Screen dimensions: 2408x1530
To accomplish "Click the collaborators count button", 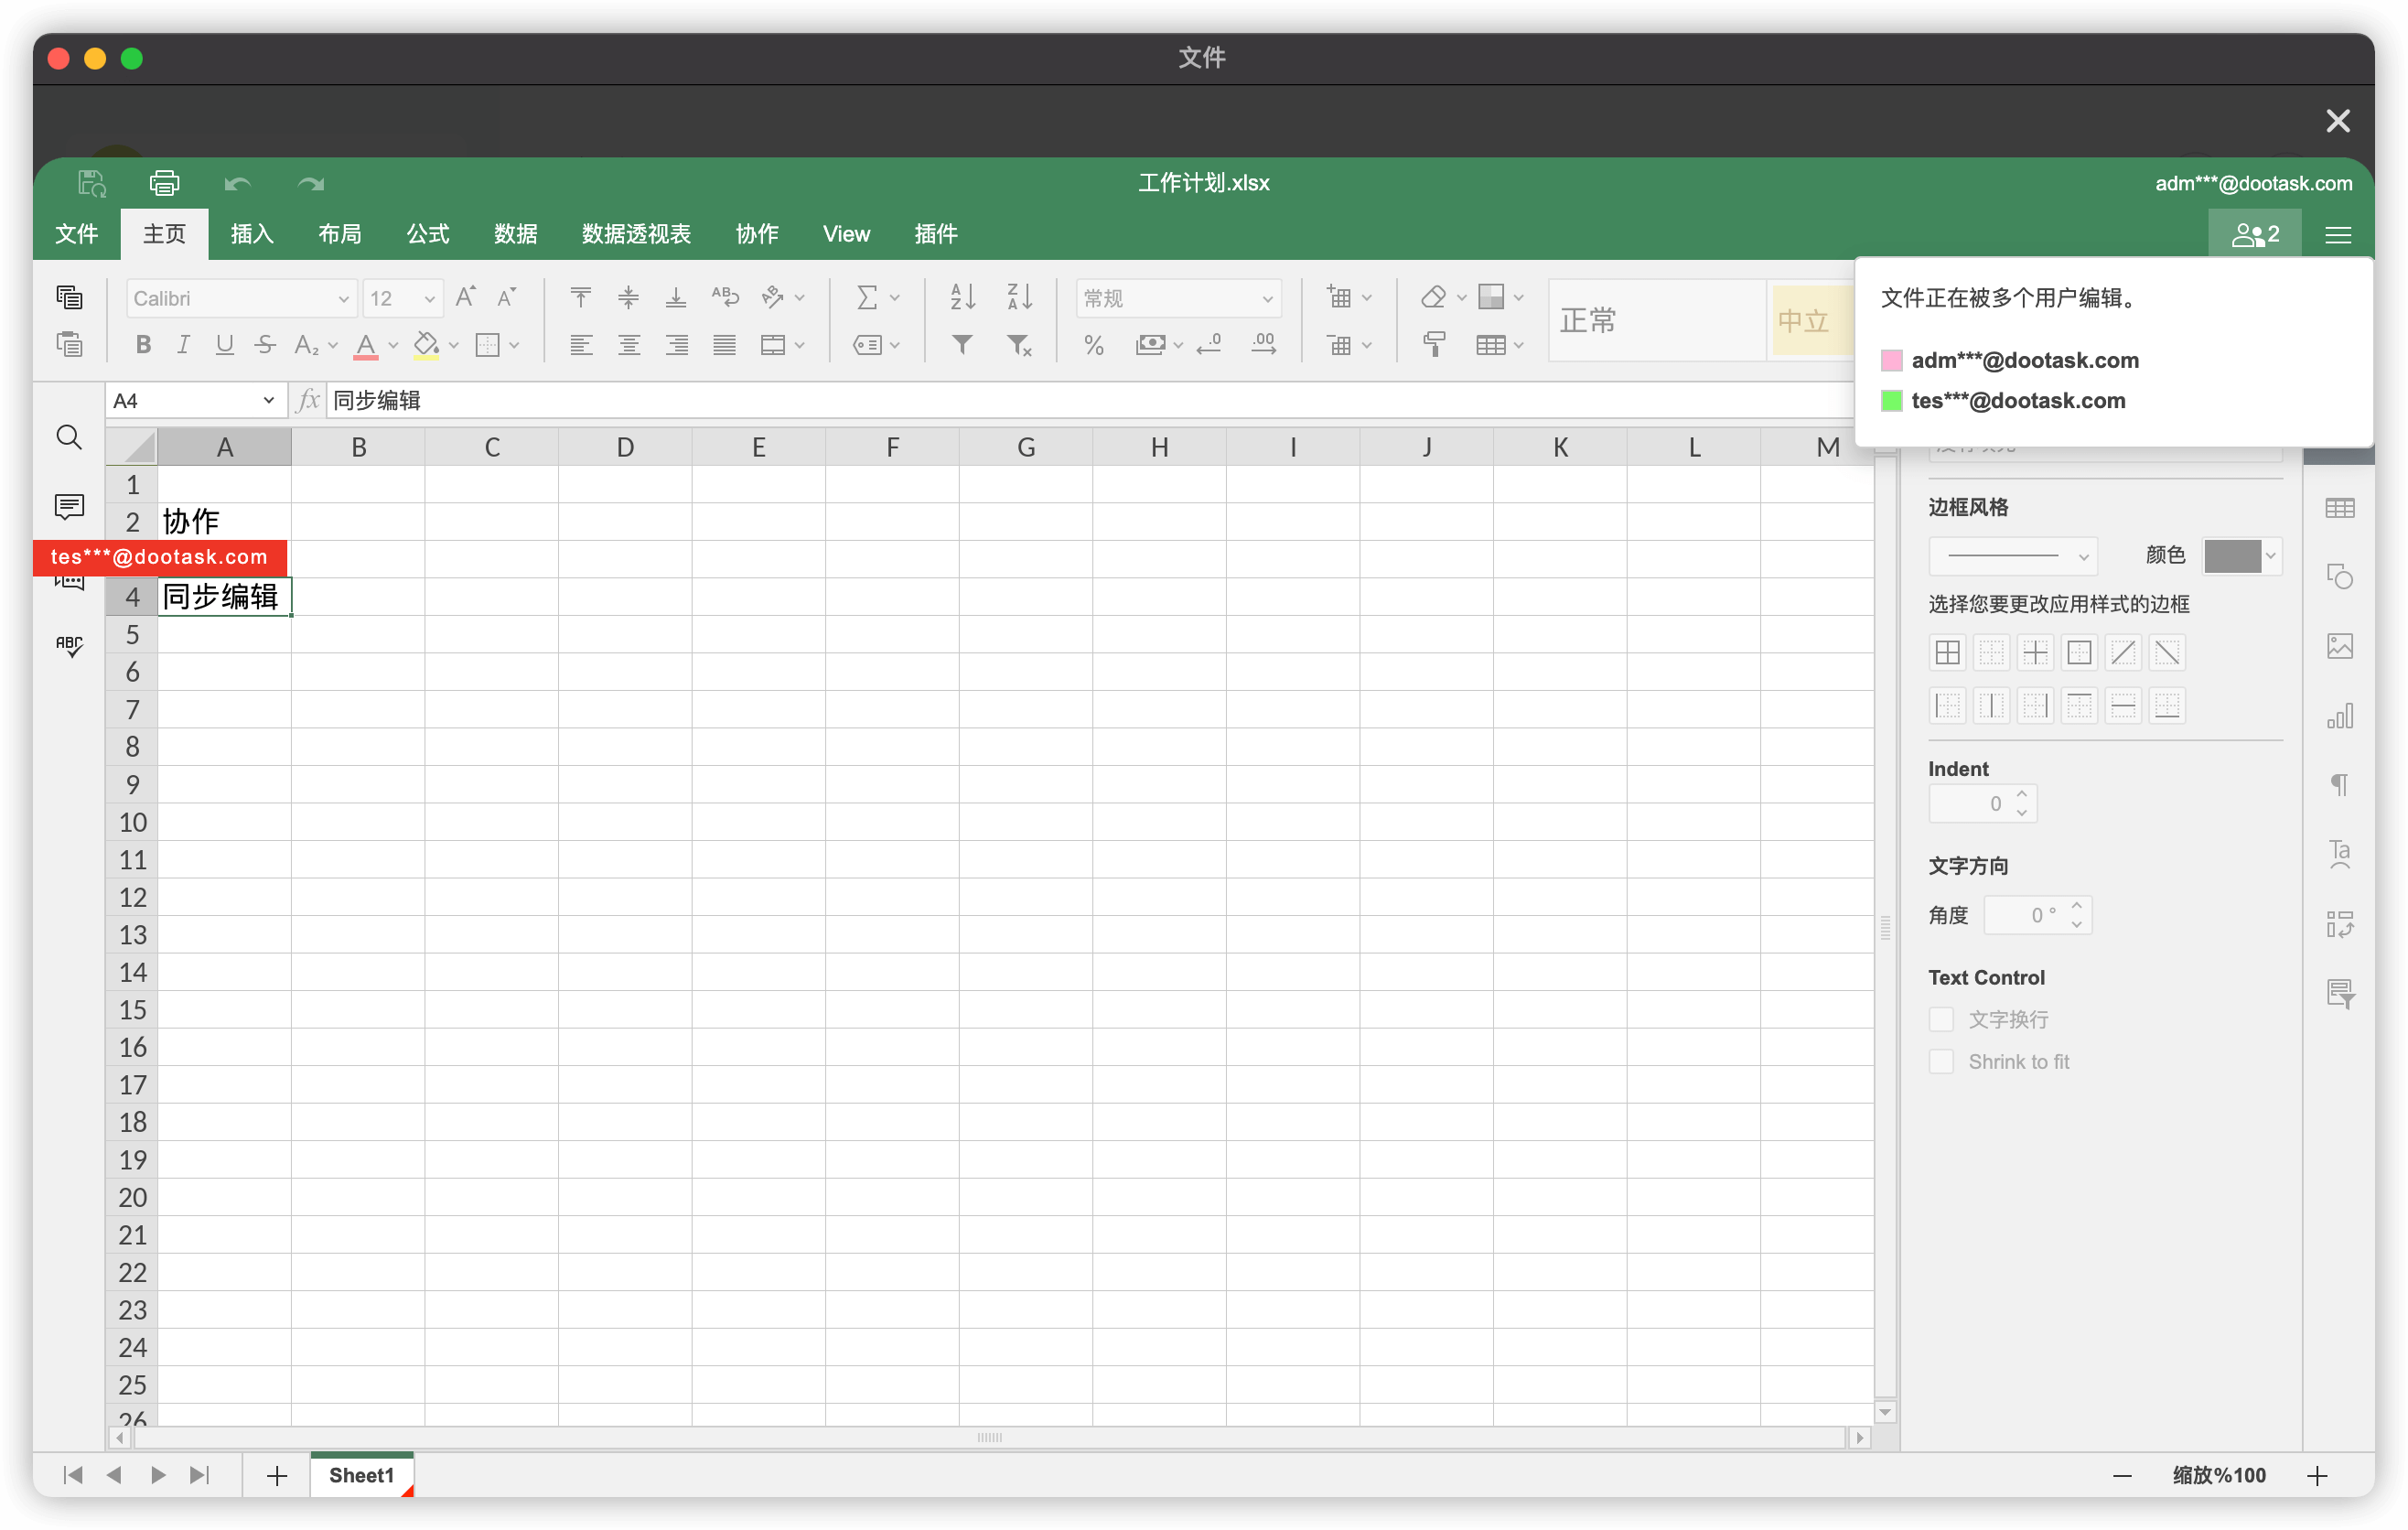I will tap(2254, 234).
